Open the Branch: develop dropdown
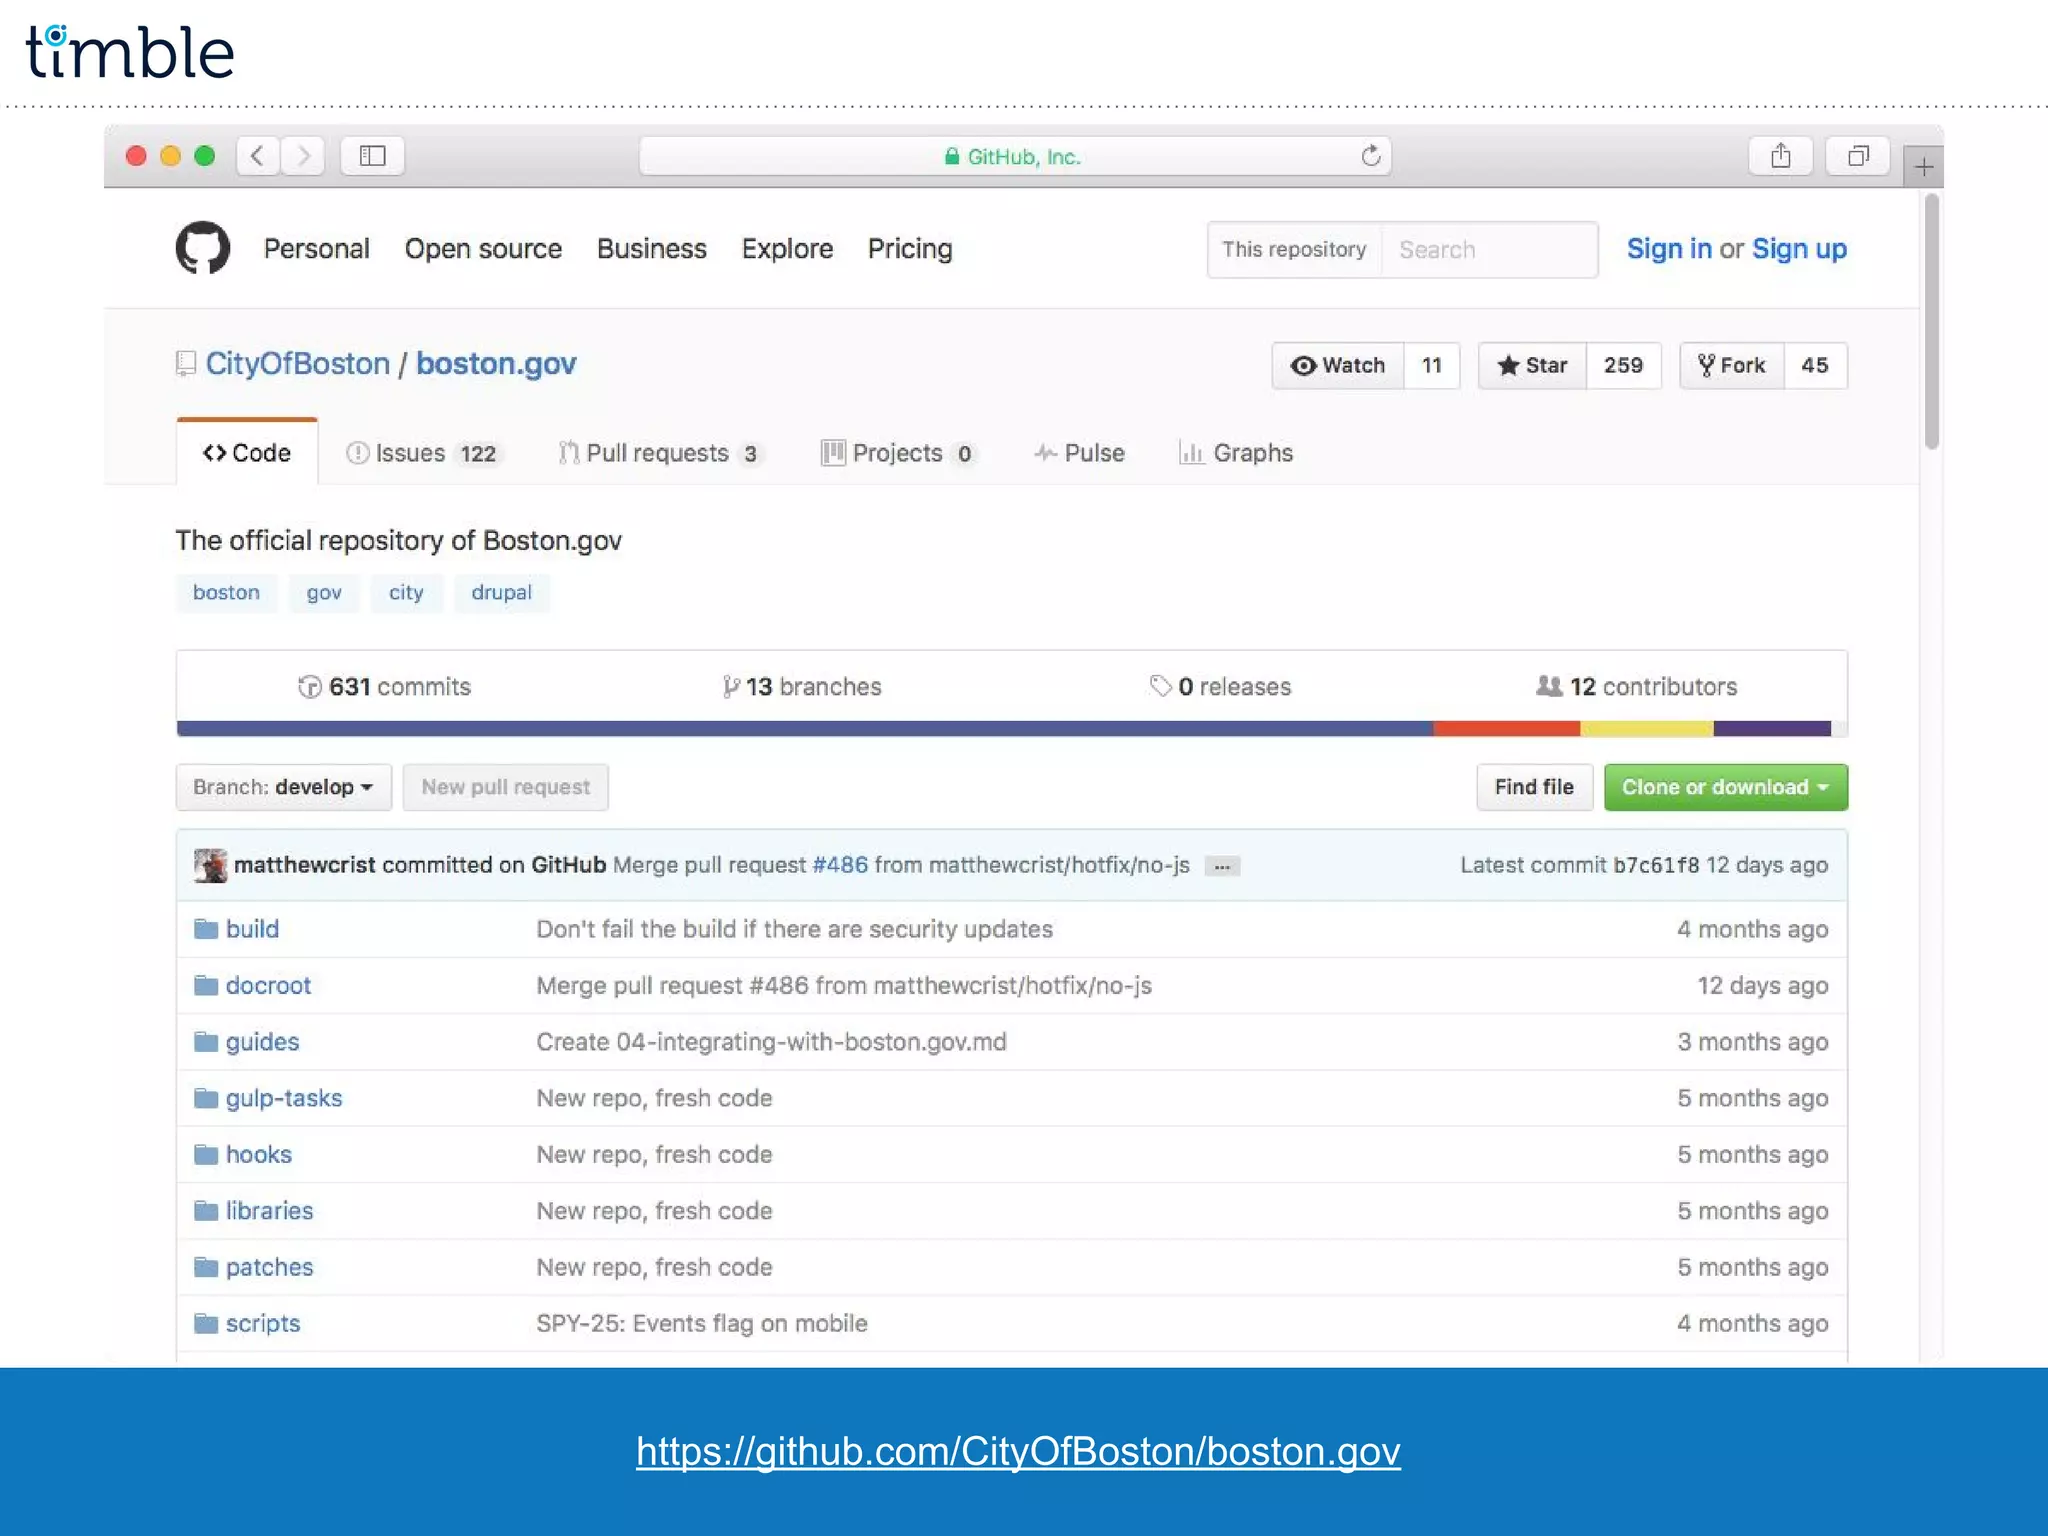This screenshot has height=1536, width=2048. (x=283, y=787)
